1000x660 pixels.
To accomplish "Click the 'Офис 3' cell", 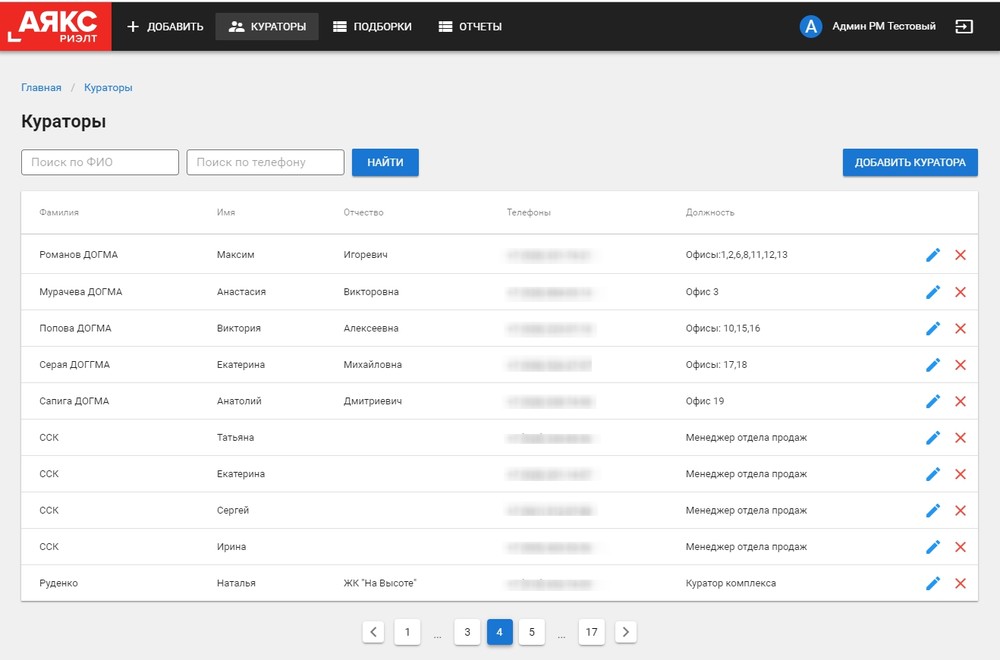I will point(702,292).
